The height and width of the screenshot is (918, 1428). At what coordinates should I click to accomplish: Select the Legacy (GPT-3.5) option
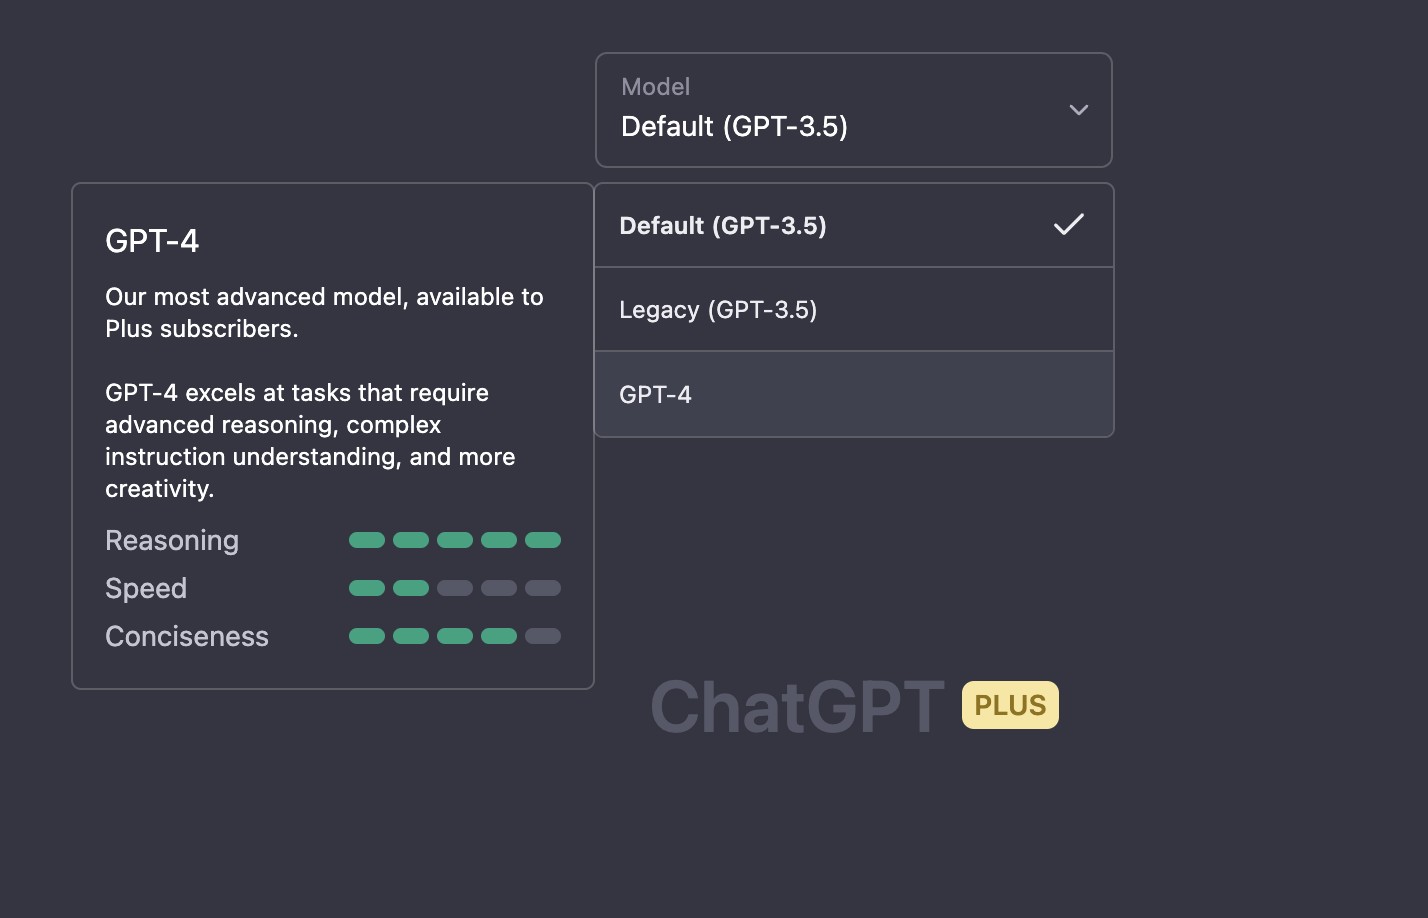[718, 310]
